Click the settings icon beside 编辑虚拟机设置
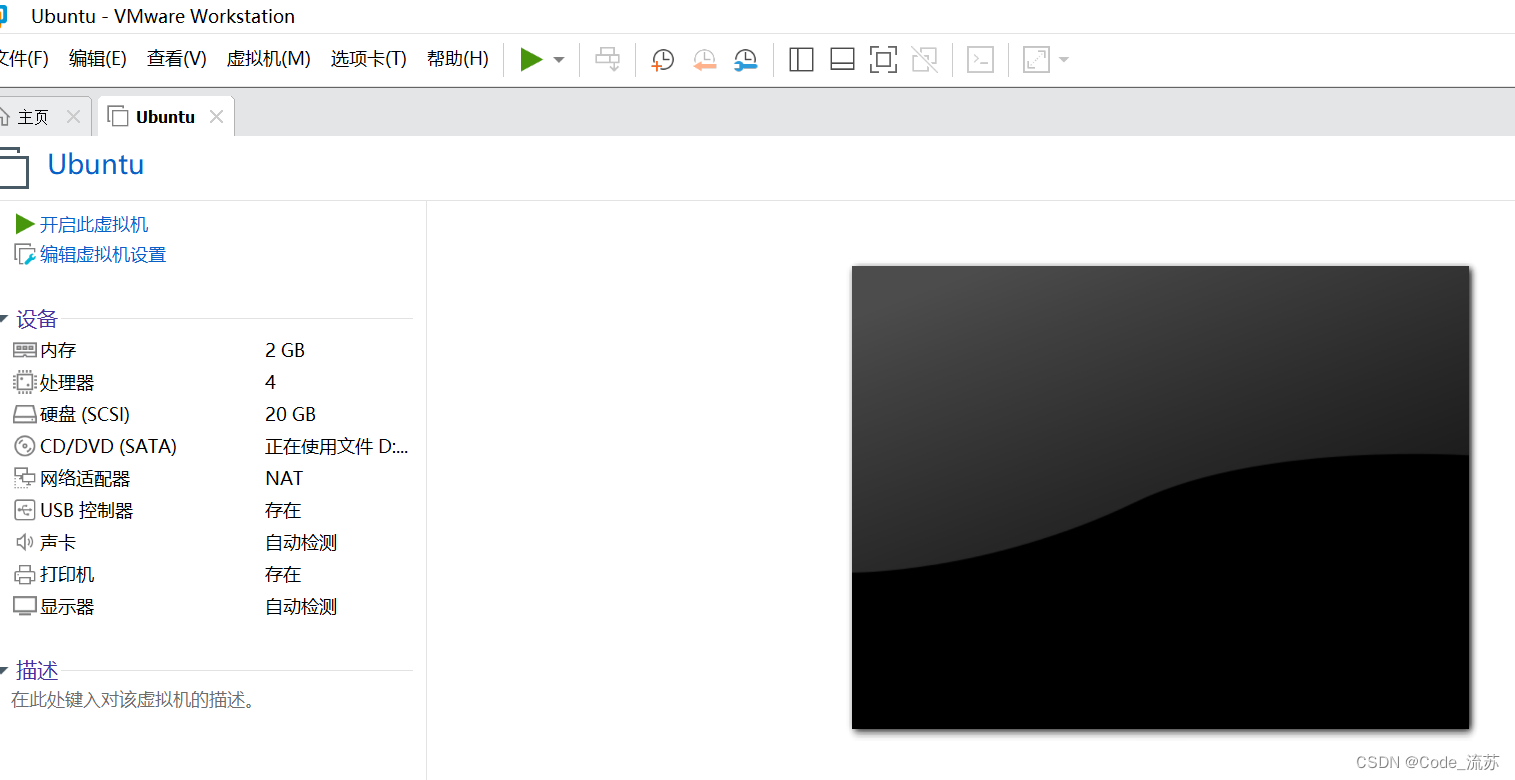This screenshot has width=1515, height=780. (25, 255)
